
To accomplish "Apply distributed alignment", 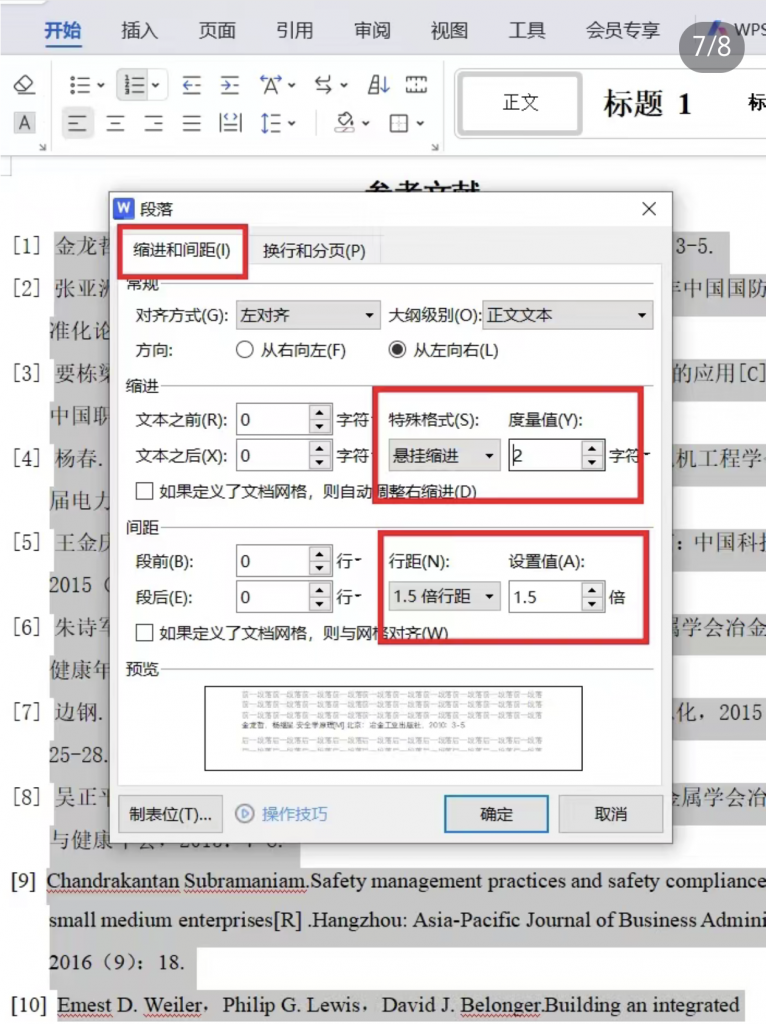I will tap(230, 123).
